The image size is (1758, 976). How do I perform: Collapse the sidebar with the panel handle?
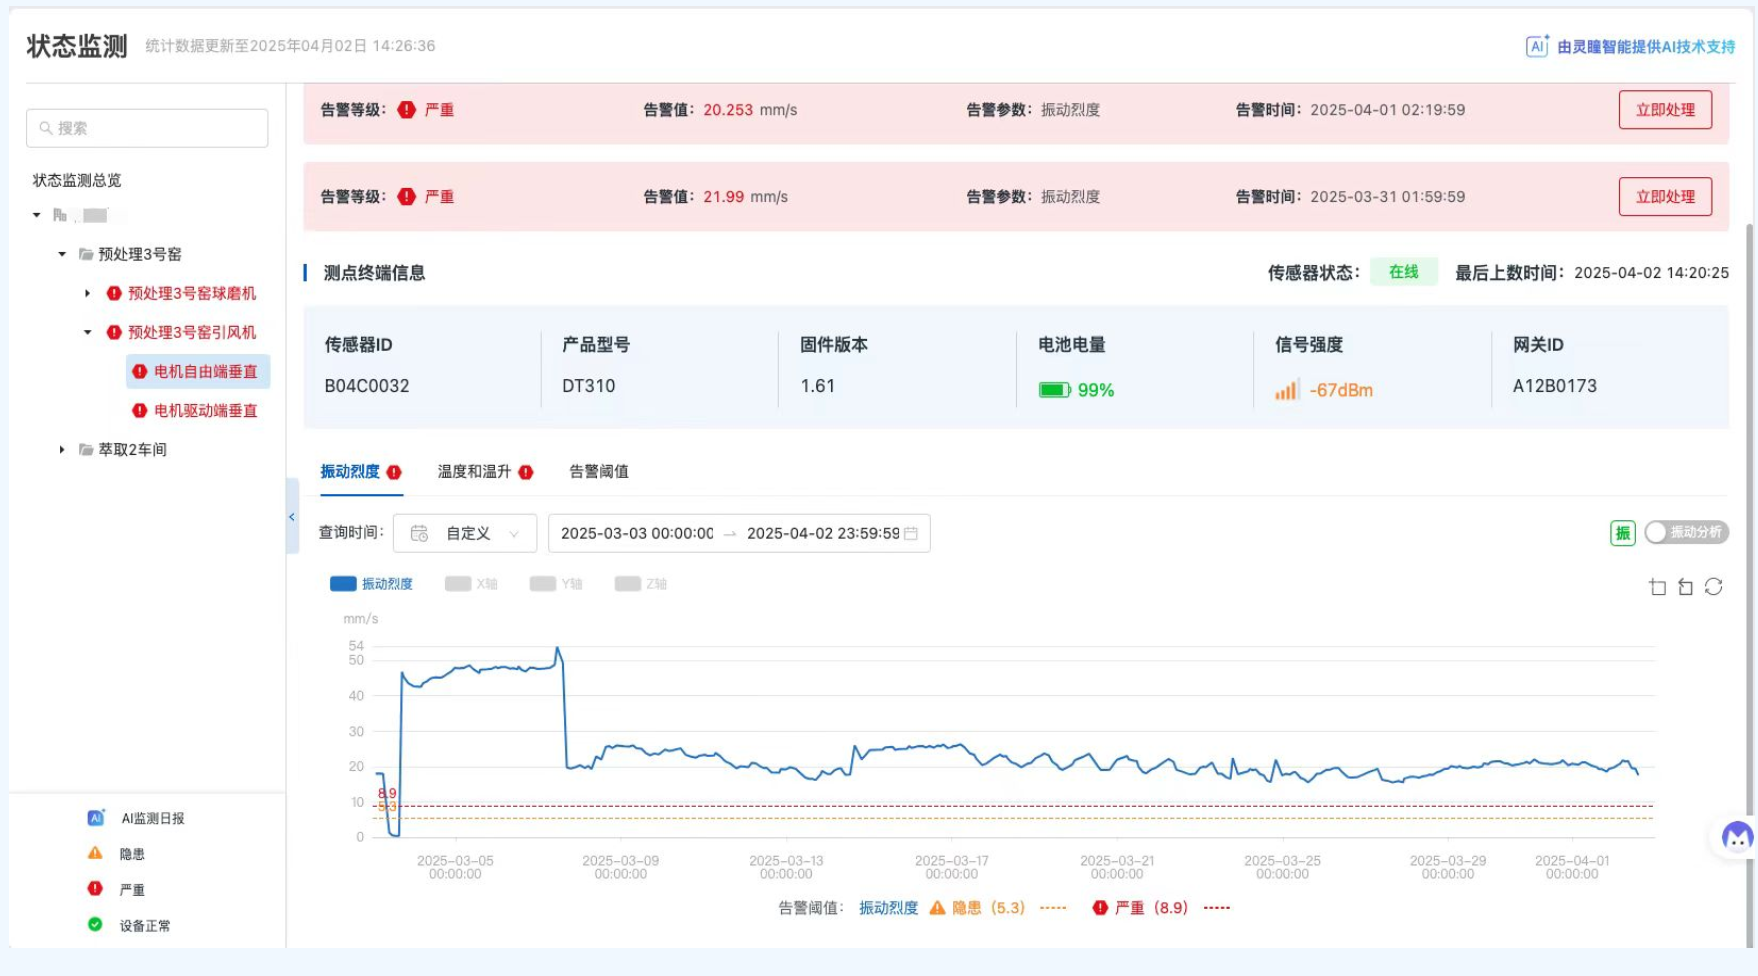(x=292, y=517)
